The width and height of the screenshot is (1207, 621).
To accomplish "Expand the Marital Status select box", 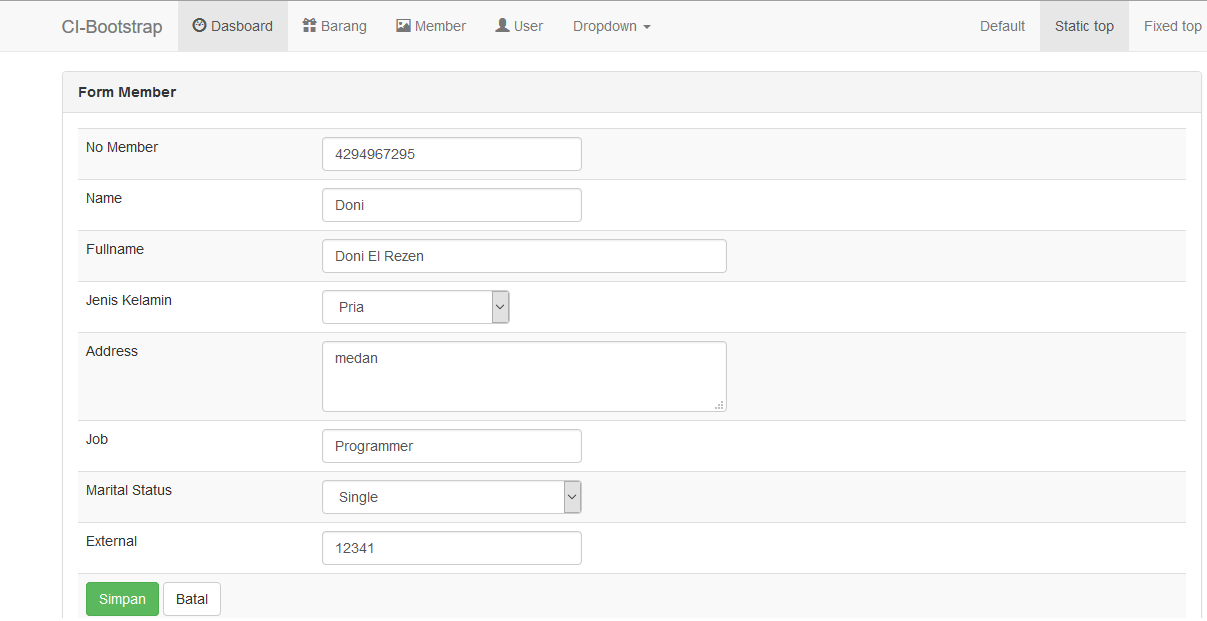I will point(451,497).
